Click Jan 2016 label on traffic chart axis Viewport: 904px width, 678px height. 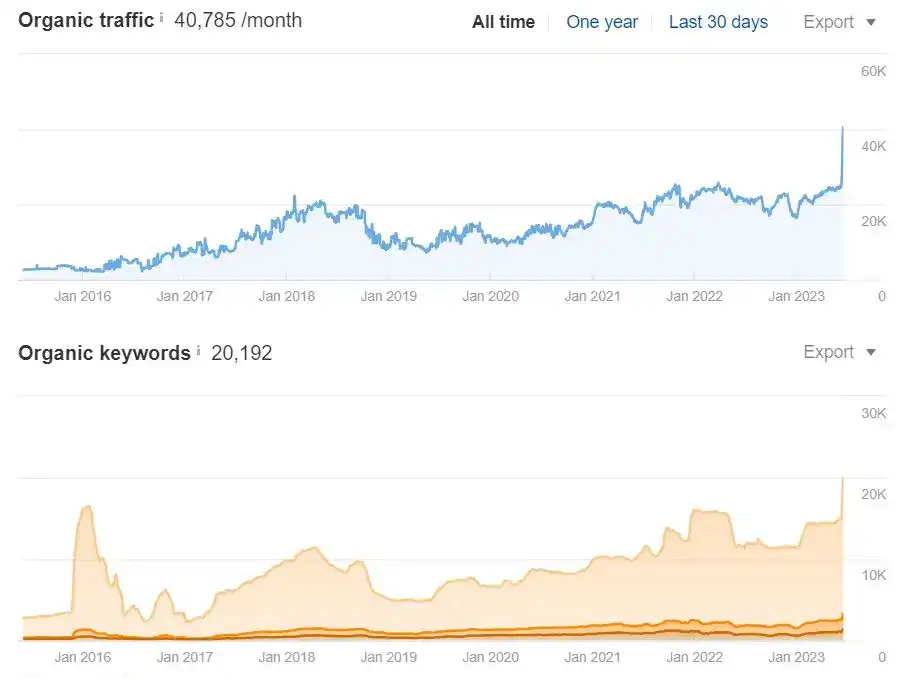click(x=83, y=296)
